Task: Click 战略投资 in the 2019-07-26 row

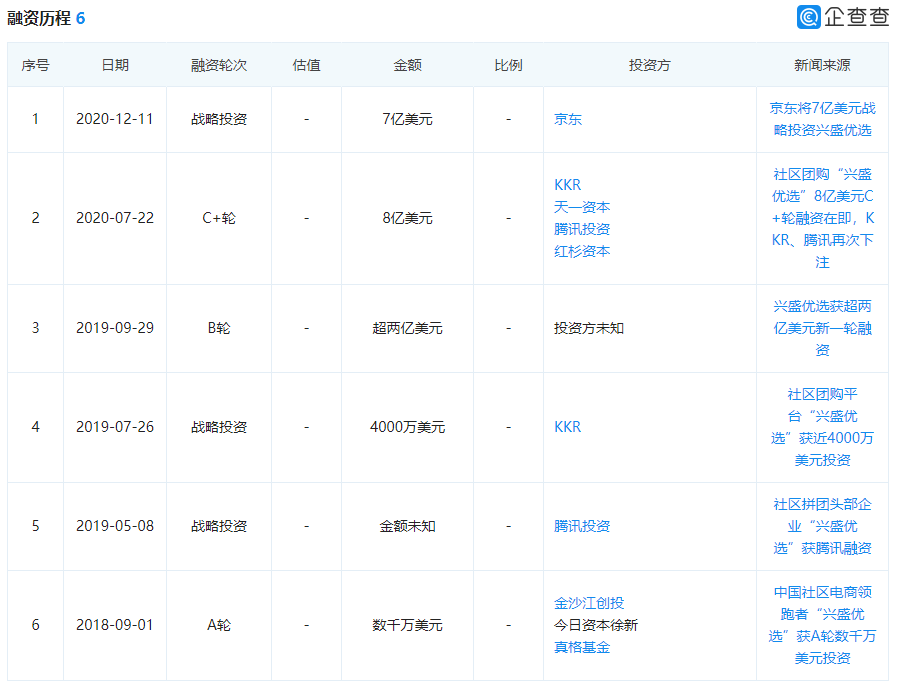Action: 219,427
